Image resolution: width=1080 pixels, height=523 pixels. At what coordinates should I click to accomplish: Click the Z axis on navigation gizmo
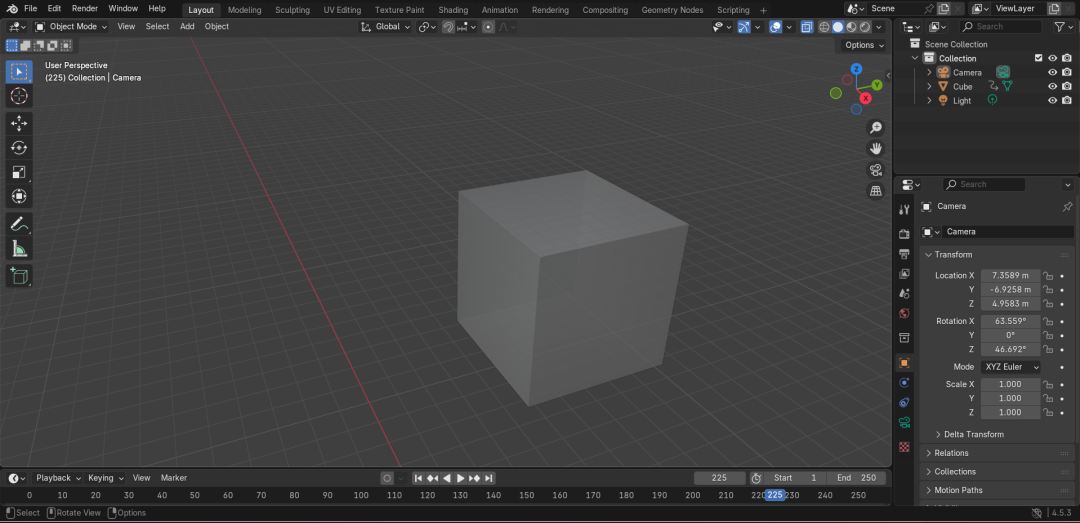point(856,69)
